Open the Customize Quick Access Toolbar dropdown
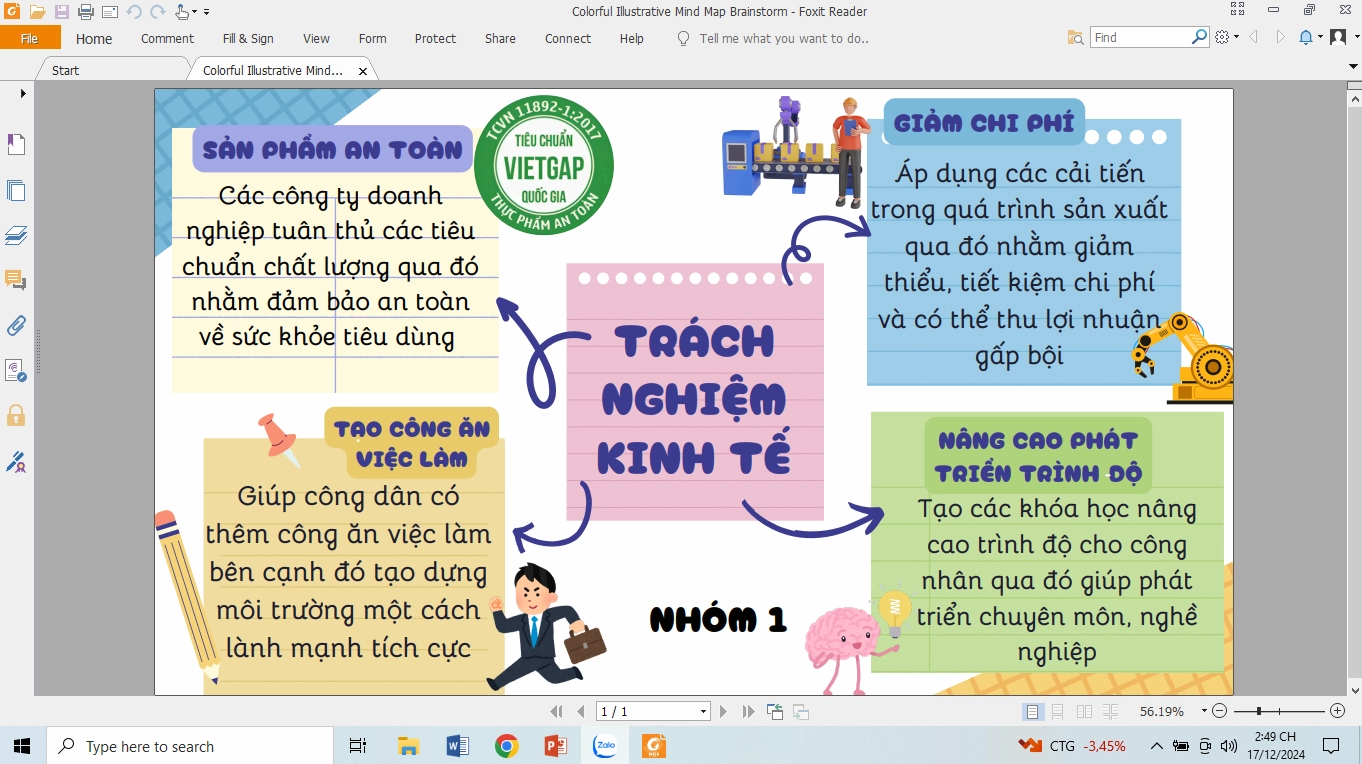This screenshot has height=764, width=1362. point(207,12)
